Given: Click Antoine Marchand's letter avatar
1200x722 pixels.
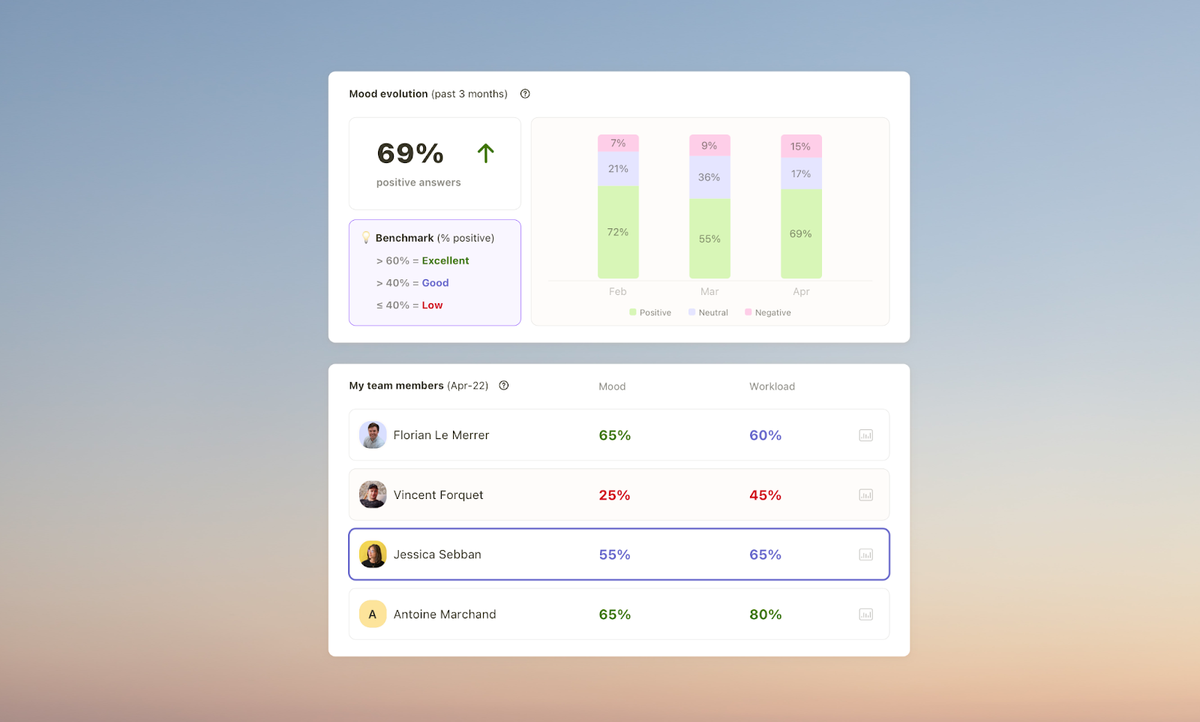Looking at the screenshot, I should (x=372, y=614).
